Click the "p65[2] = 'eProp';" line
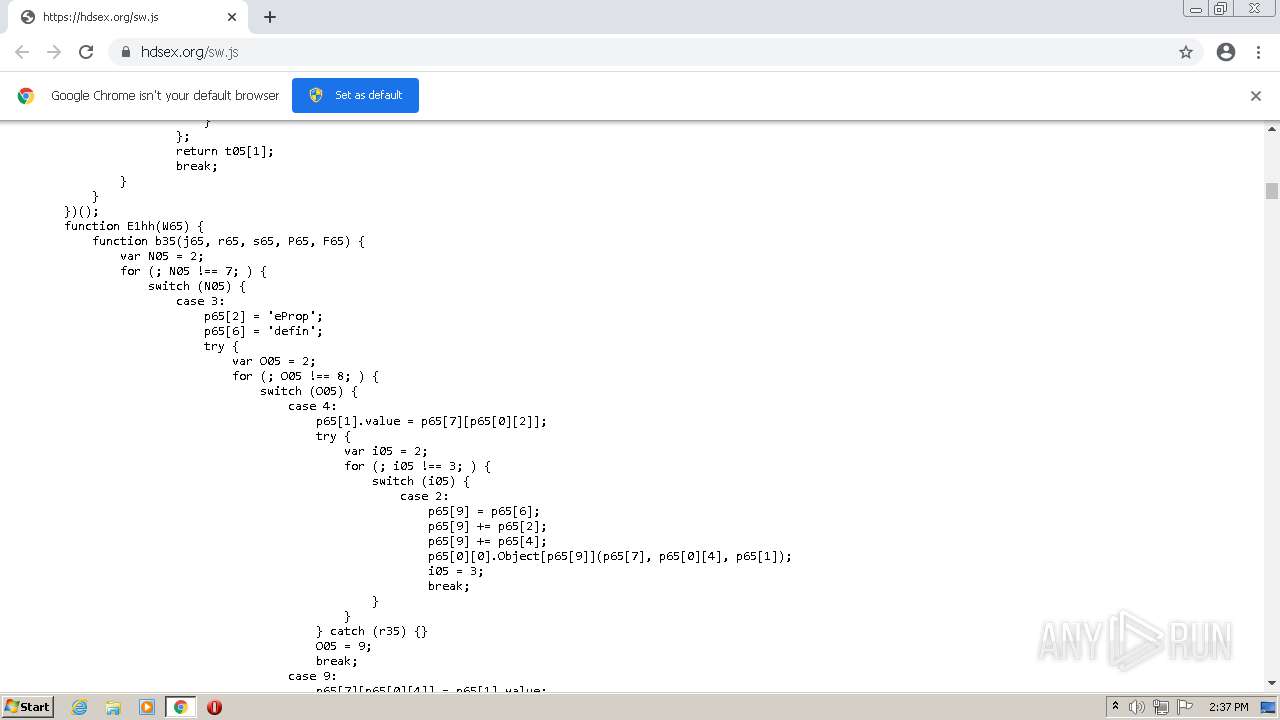 click(264, 316)
